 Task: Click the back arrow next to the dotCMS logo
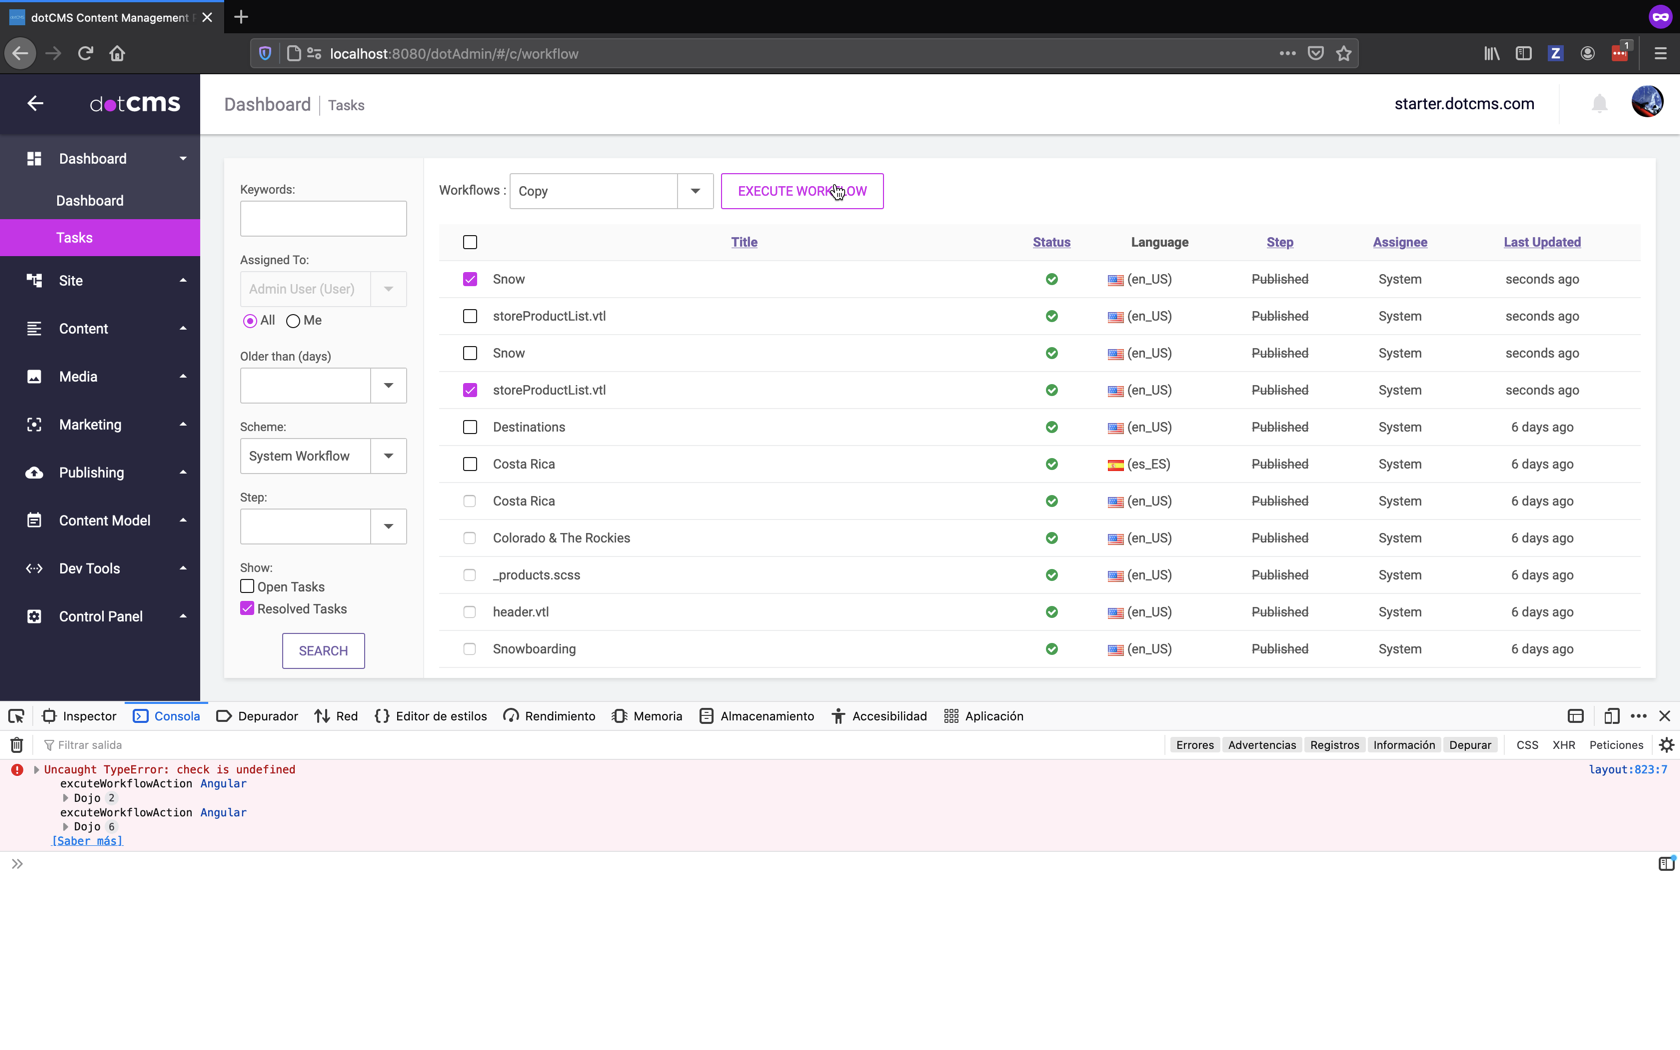[x=35, y=103]
